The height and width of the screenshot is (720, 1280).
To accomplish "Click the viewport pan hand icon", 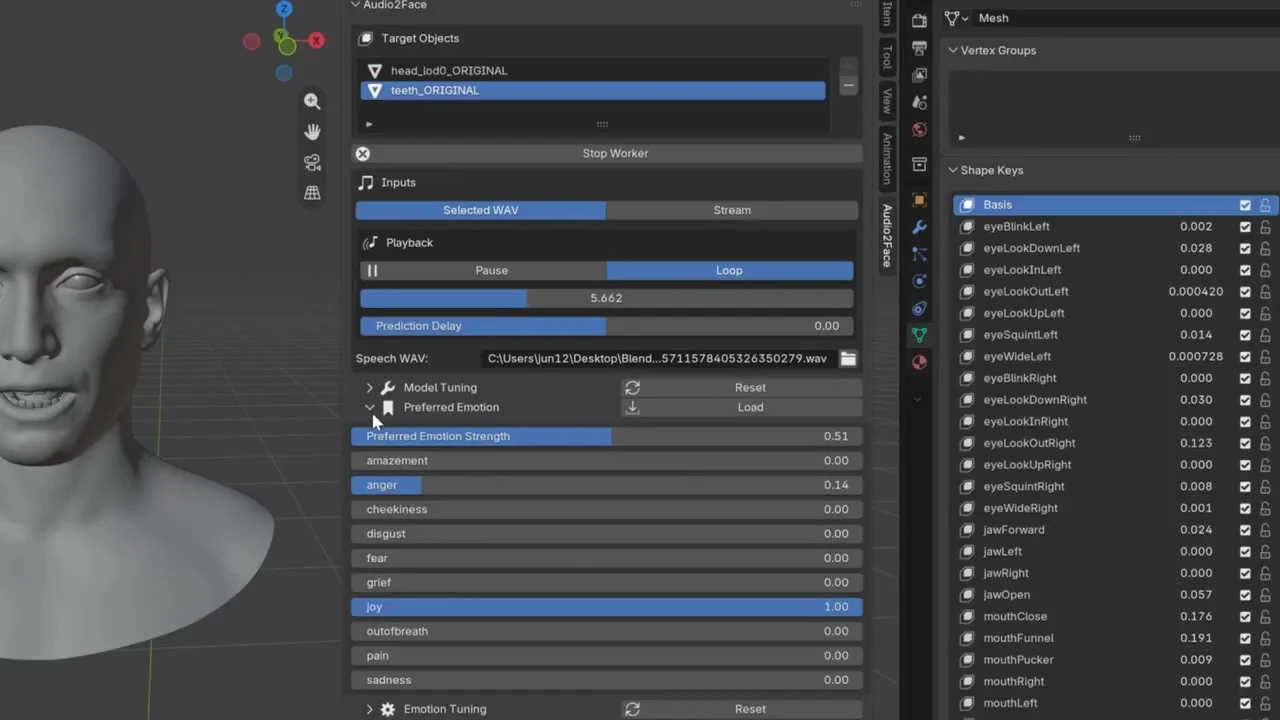I will point(312,132).
